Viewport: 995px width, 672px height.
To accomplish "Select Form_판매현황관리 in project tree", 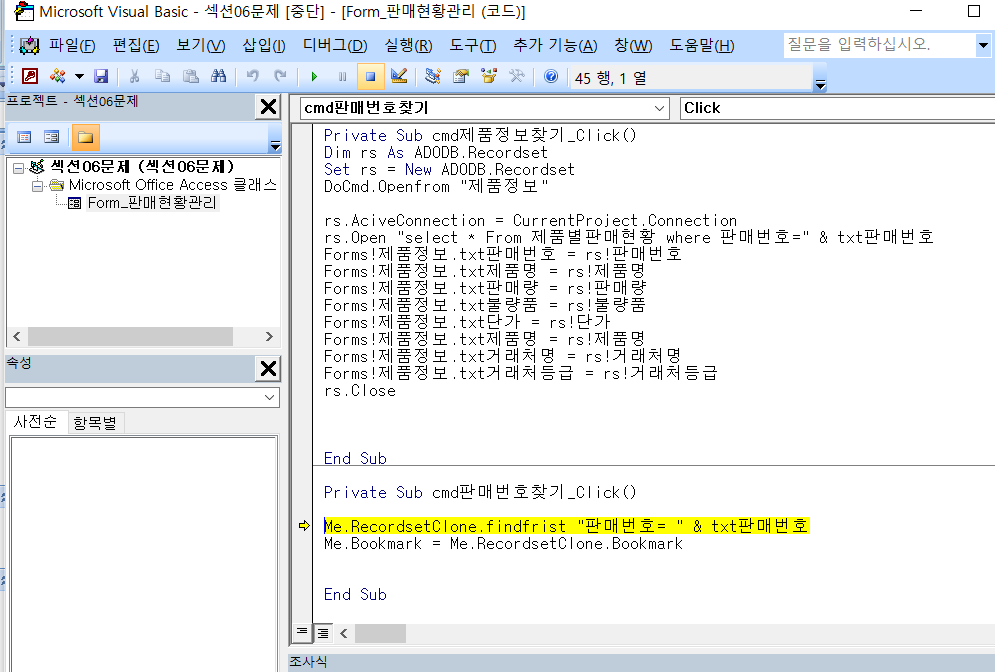I will [x=151, y=203].
